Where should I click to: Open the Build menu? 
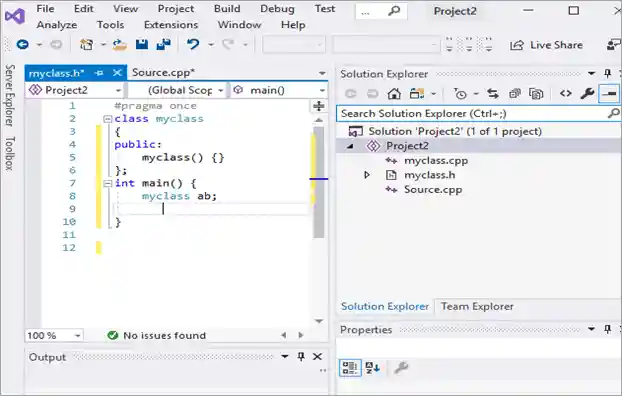click(227, 9)
